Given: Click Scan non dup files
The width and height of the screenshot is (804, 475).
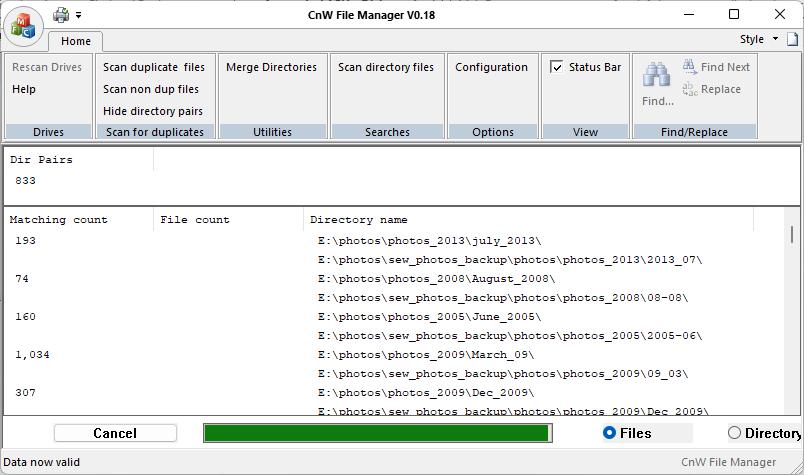Looking at the screenshot, I should [151, 89].
